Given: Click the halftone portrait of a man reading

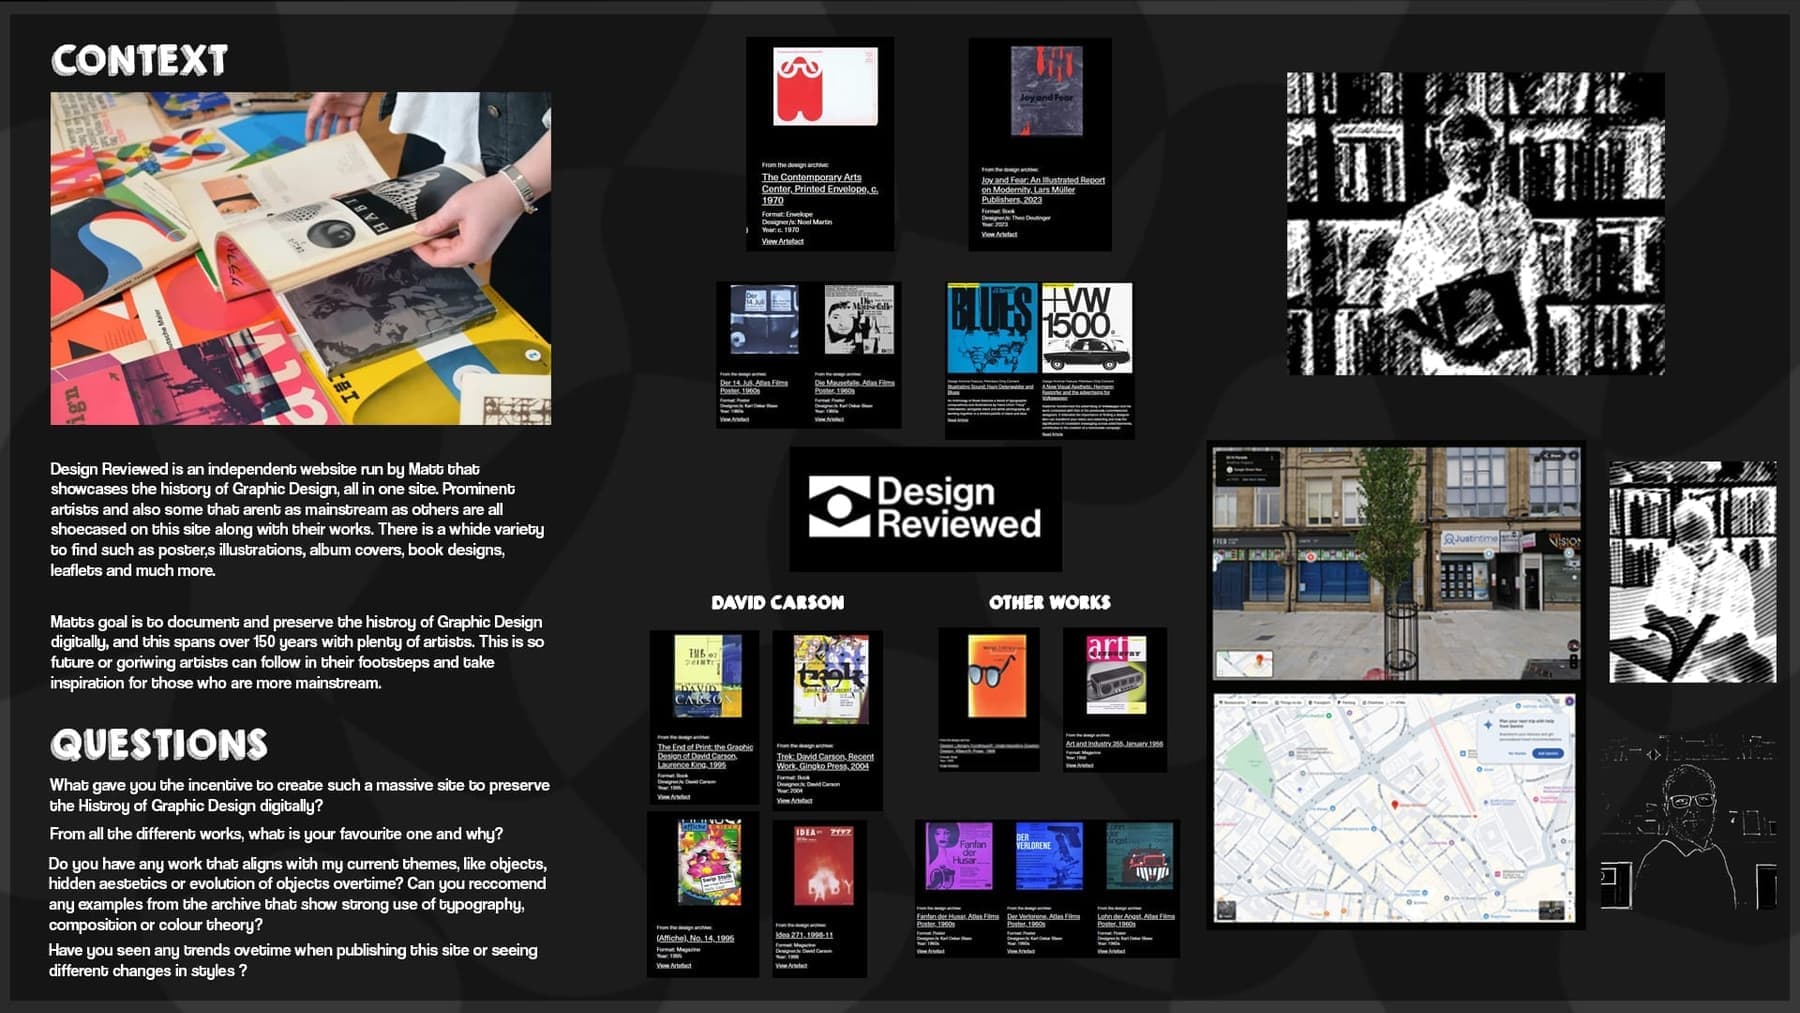Looking at the screenshot, I should [1693, 572].
